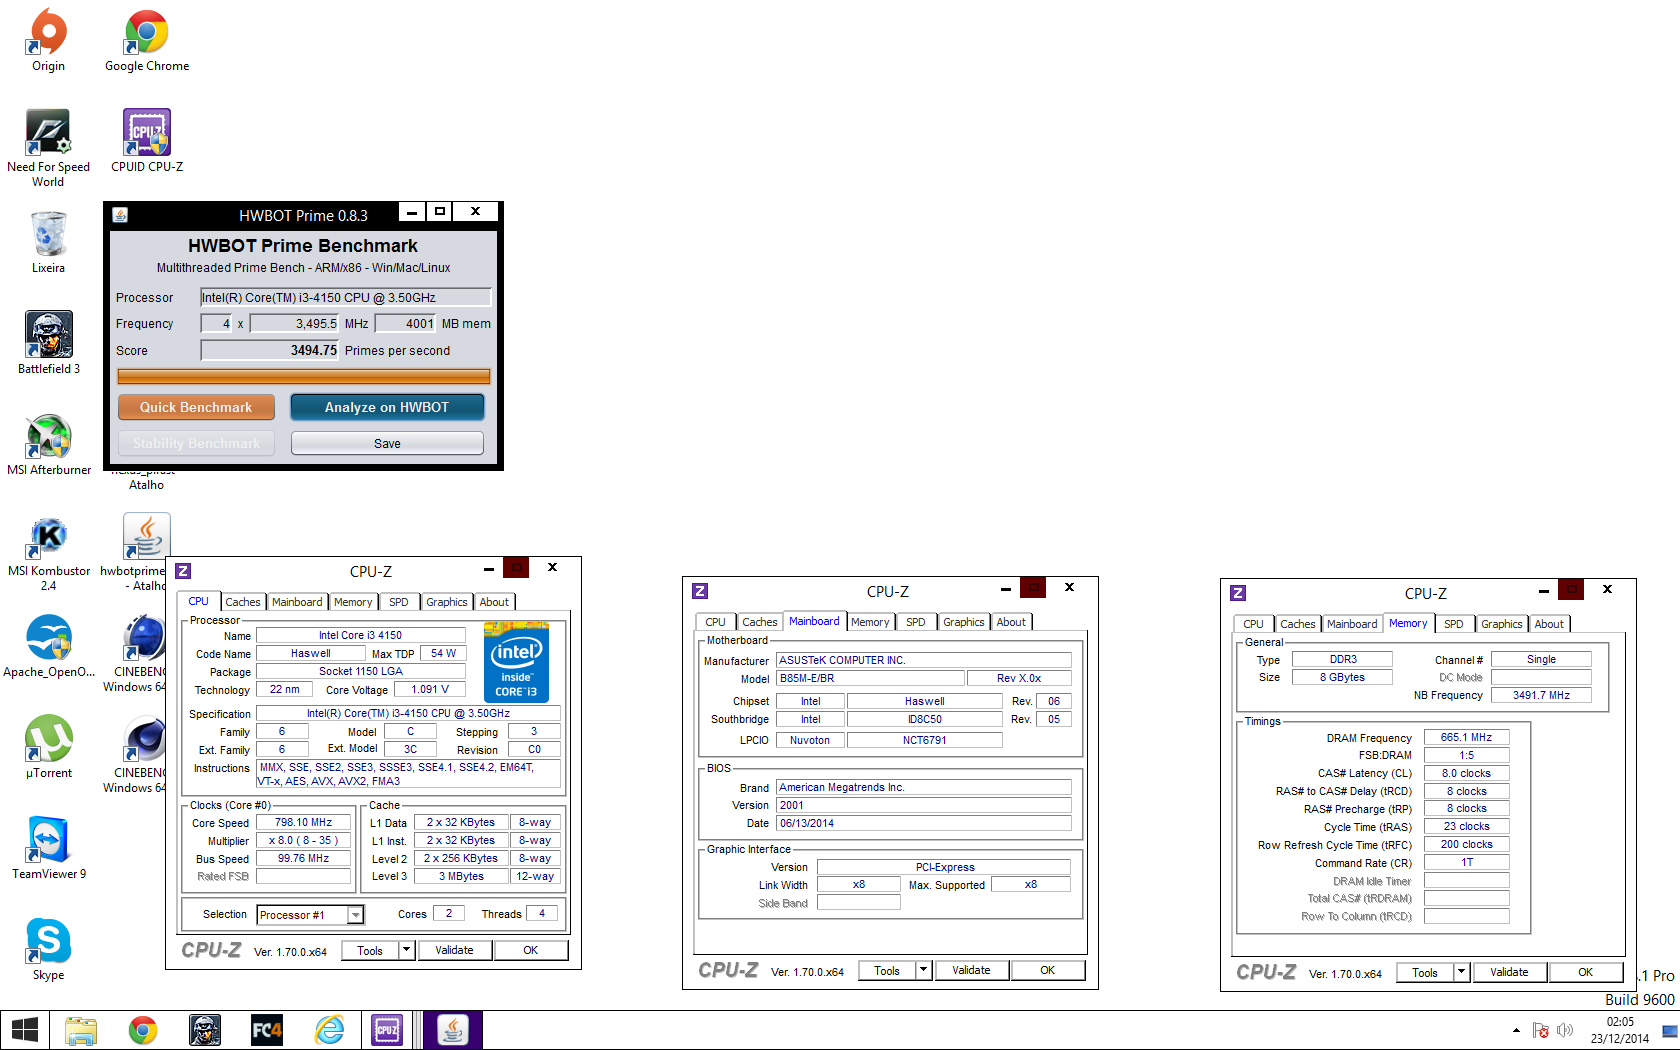Image resolution: width=1680 pixels, height=1050 pixels.
Task: Open Mainboard tab in the CPU window
Action: point(297,602)
